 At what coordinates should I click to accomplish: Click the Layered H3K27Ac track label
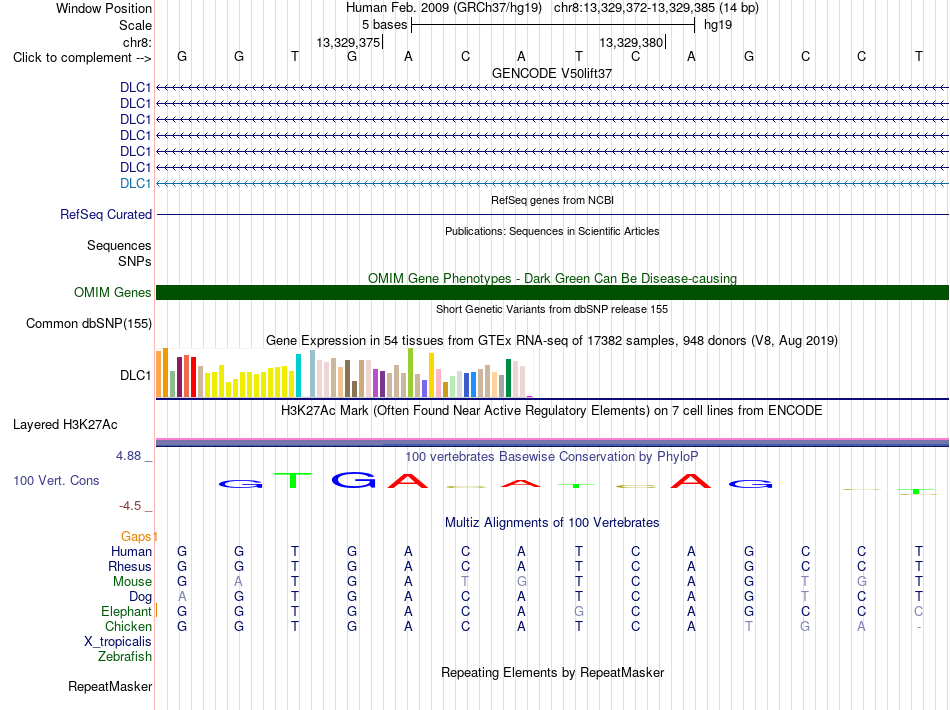click(65, 425)
